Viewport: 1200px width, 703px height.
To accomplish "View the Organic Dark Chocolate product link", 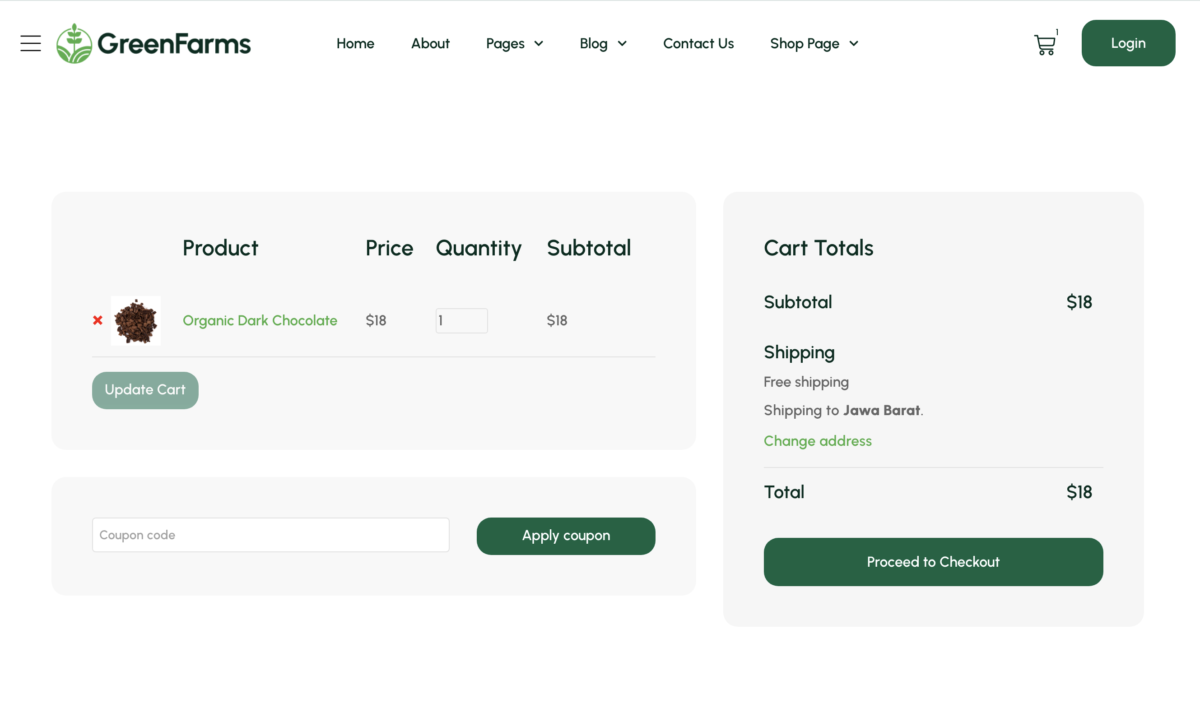I will tap(260, 320).
